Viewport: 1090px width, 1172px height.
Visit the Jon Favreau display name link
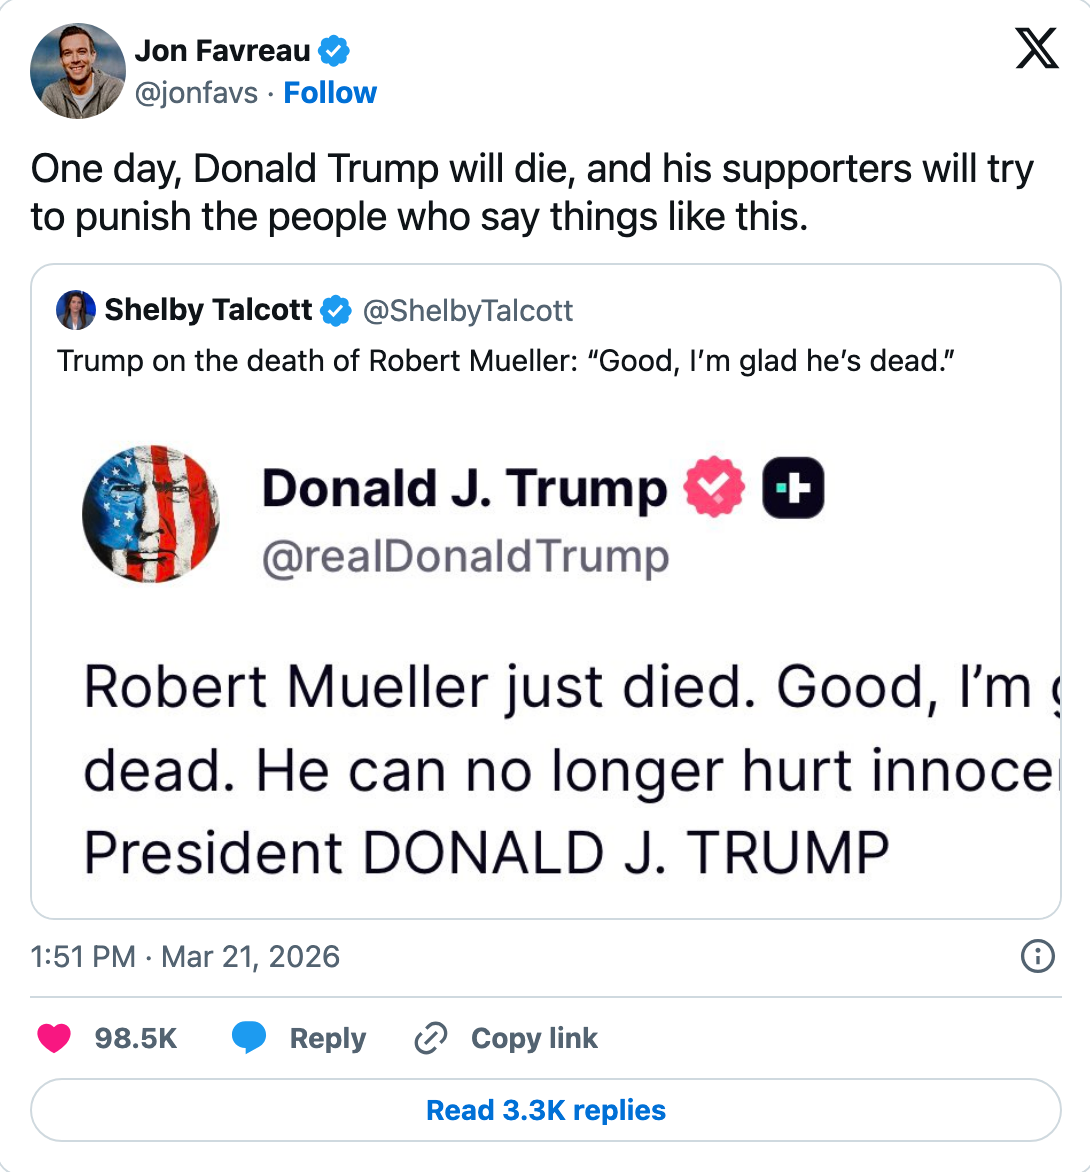click(x=222, y=50)
